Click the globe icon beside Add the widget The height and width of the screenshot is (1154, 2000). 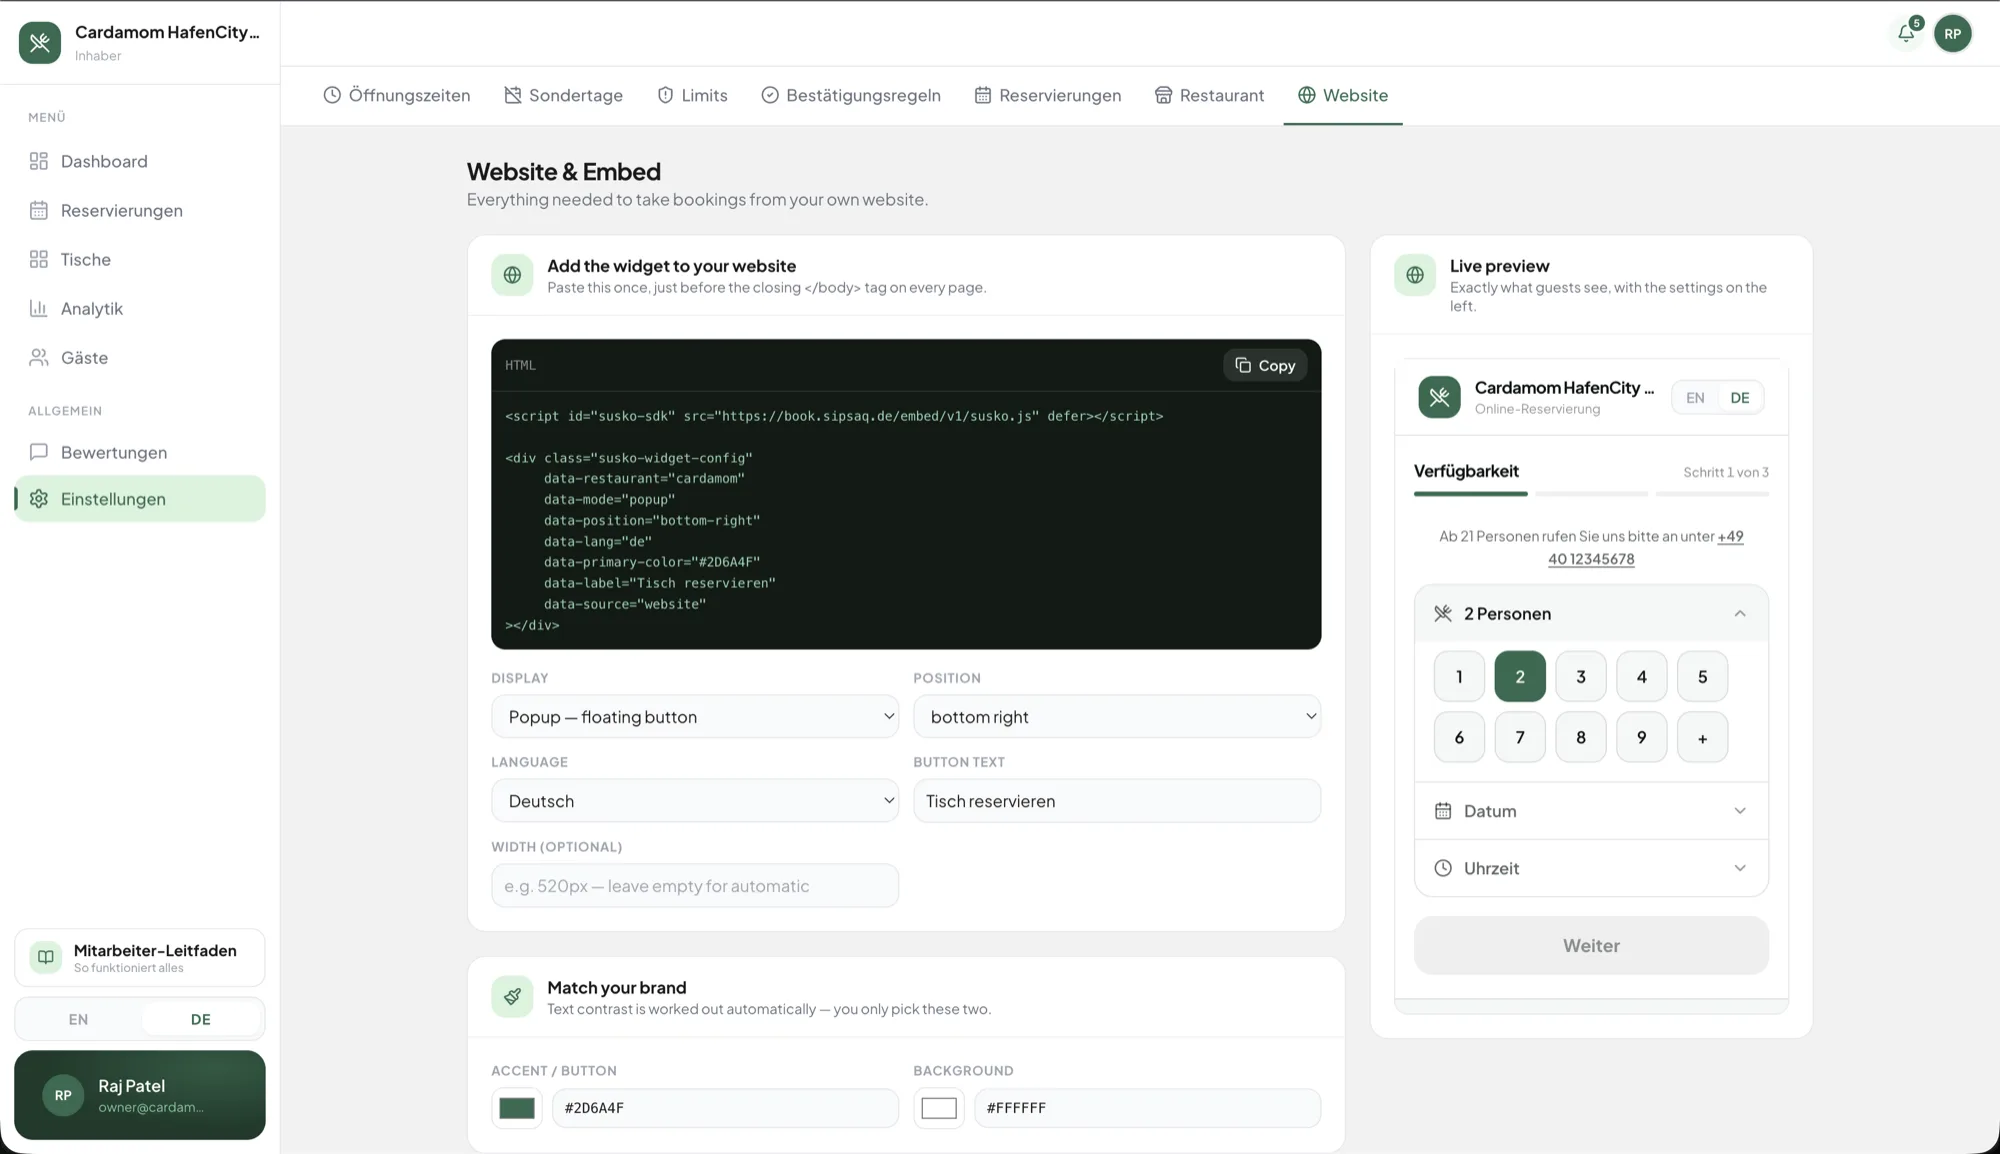click(x=512, y=275)
